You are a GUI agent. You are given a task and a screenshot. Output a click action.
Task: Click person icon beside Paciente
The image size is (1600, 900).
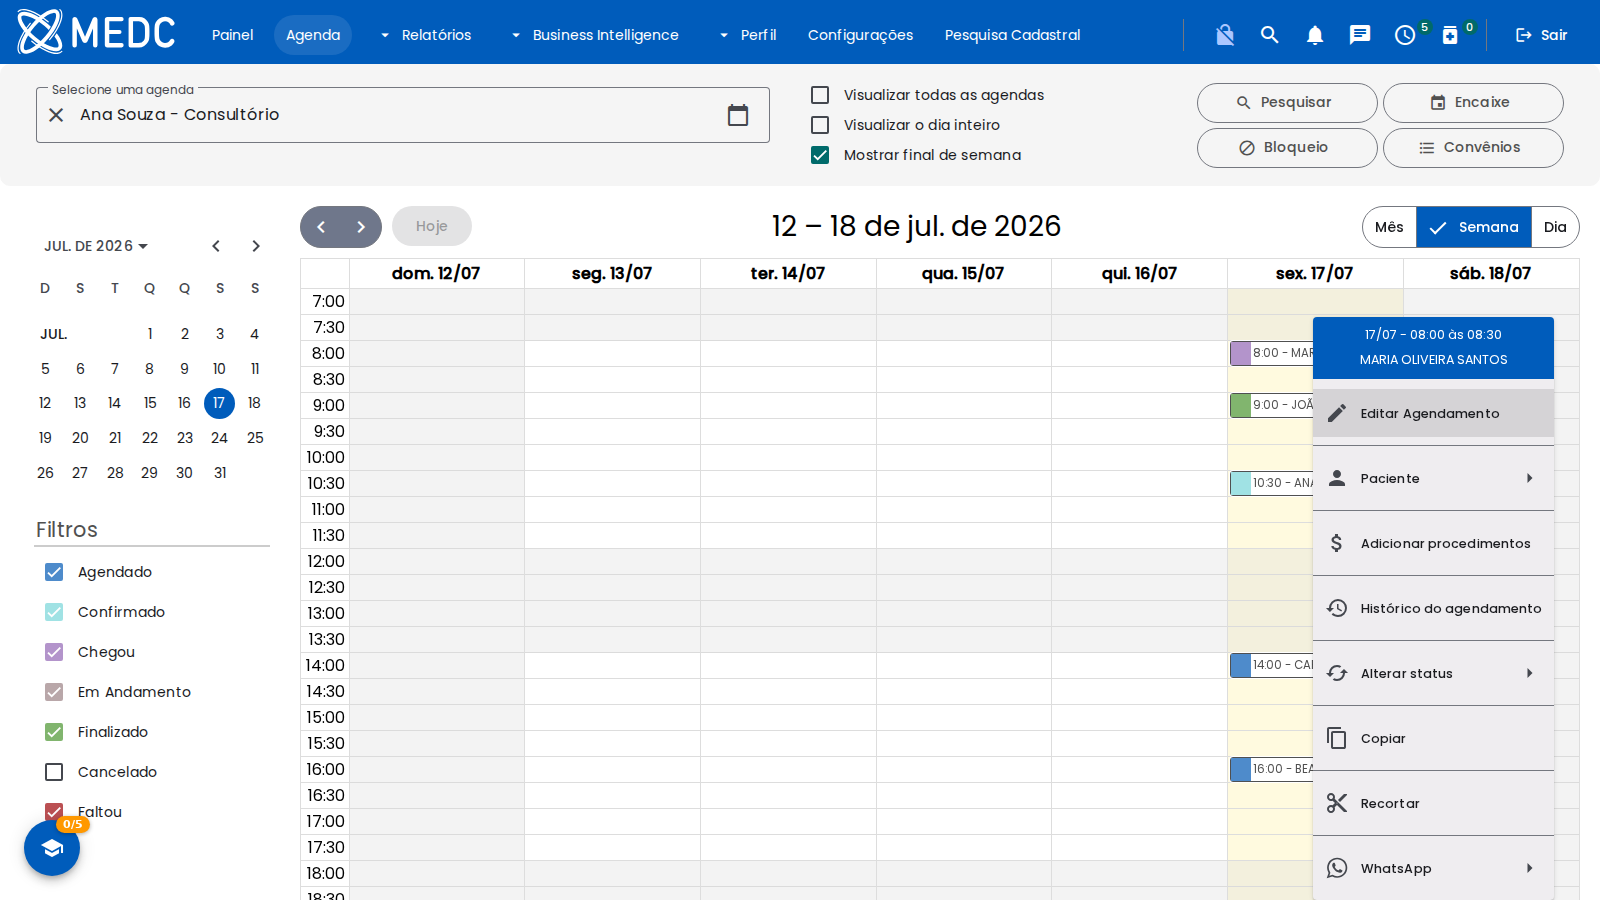pos(1337,478)
